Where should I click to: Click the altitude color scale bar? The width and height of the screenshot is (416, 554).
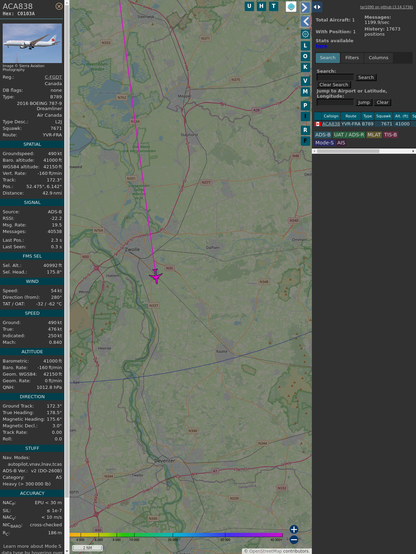coord(176,535)
